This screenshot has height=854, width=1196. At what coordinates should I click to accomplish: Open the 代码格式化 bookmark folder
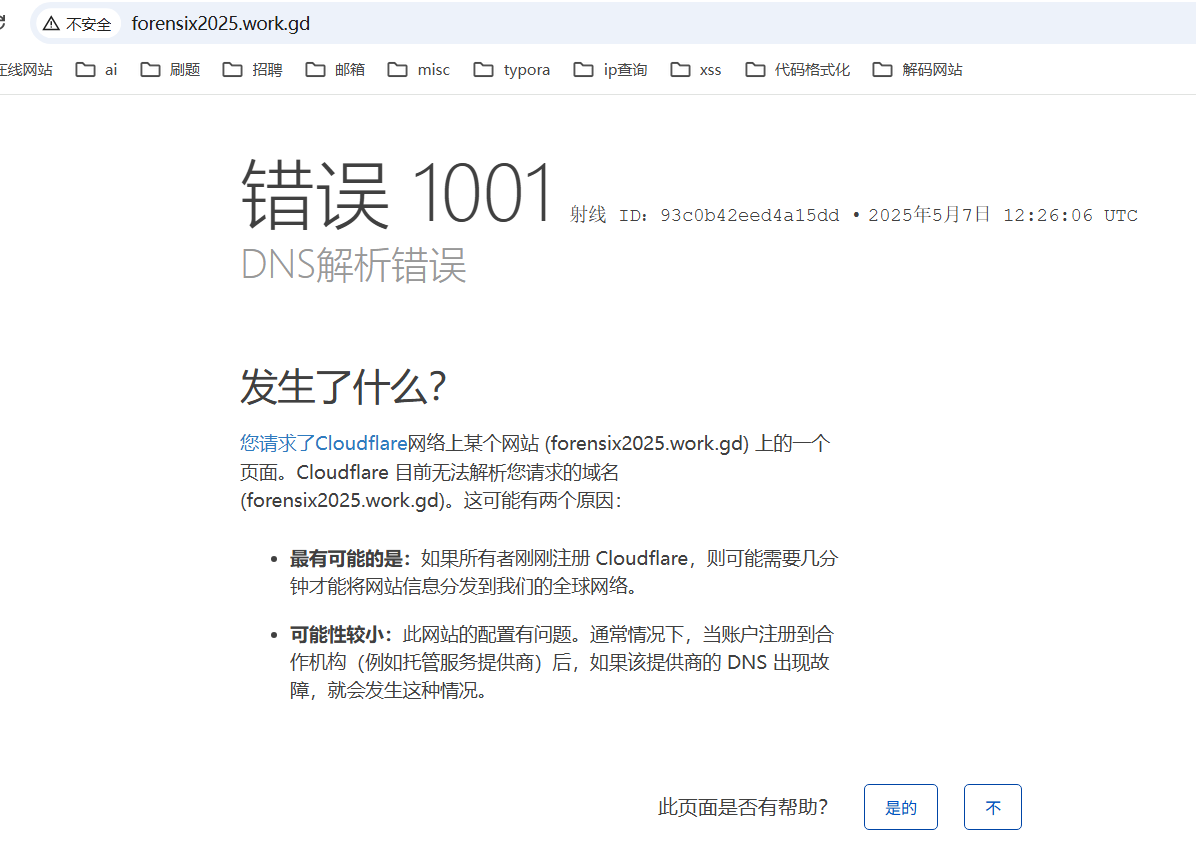point(797,69)
